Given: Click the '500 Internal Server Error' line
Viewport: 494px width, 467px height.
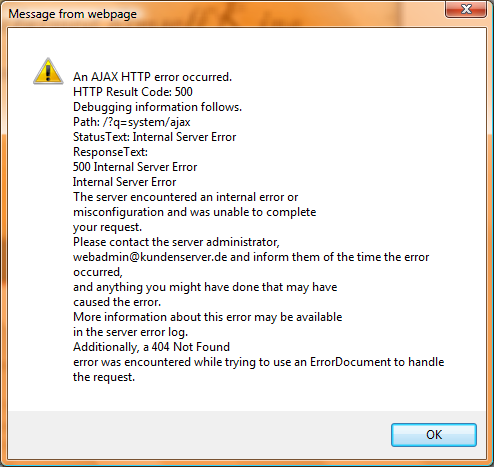Looking at the screenshot, I should [135, 167].
